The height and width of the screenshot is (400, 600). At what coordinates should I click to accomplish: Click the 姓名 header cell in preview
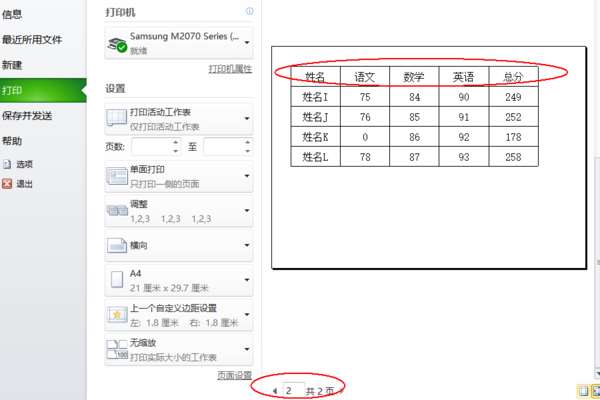(x=315, y=77)
